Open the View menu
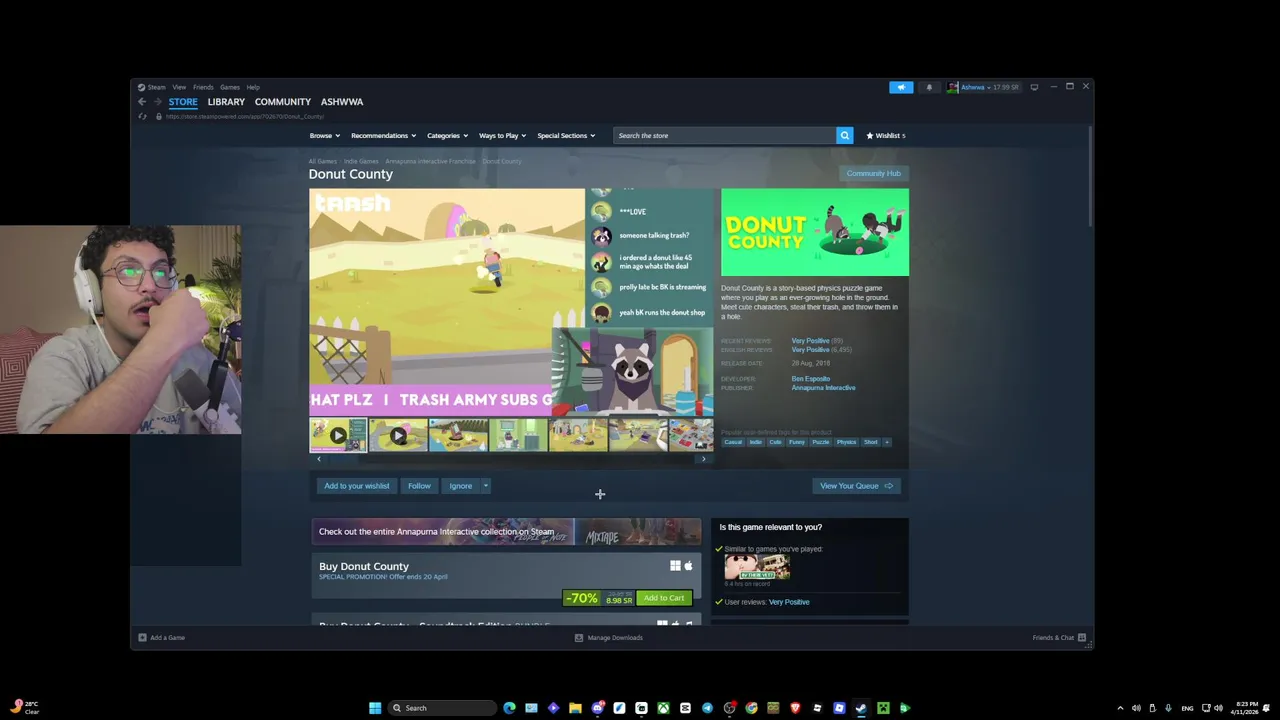This screenshot has height=720, width=1280. [x=179, y=87]
